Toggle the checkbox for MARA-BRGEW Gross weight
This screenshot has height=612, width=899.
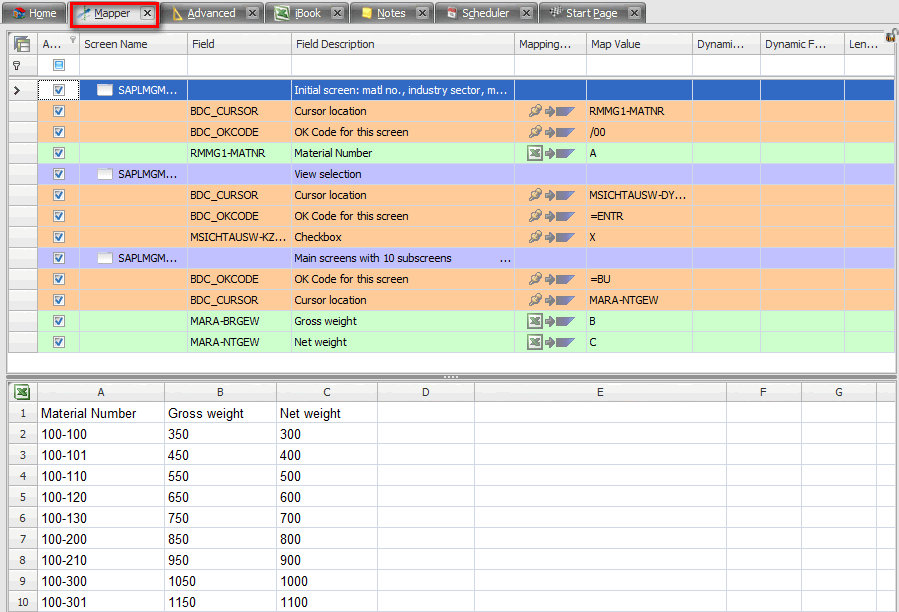pos(59,321)
